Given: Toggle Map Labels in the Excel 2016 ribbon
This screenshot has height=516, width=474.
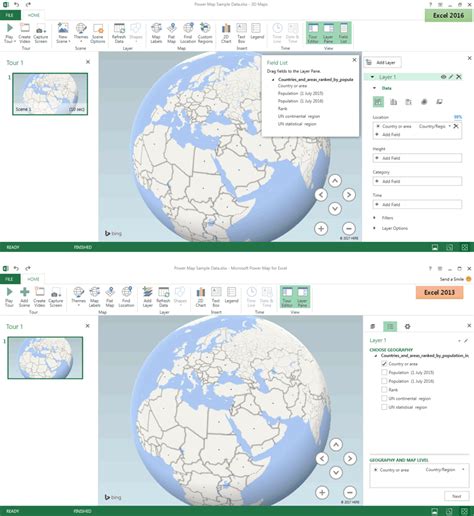Looking at the screenshot, I should coord(156,33).
